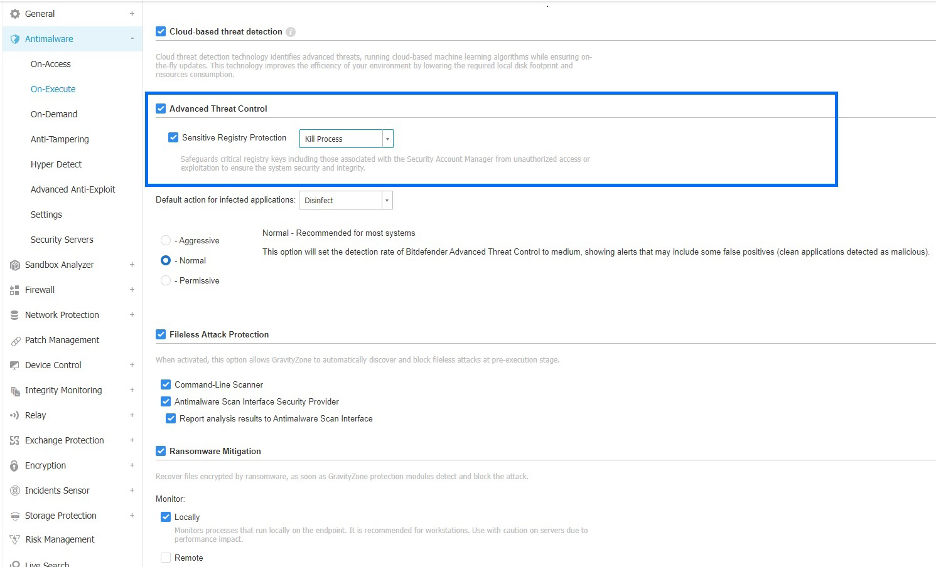Expand the Device Control section
The width and height of the screenshot is (936, 568).
click(x=132, y=365)
